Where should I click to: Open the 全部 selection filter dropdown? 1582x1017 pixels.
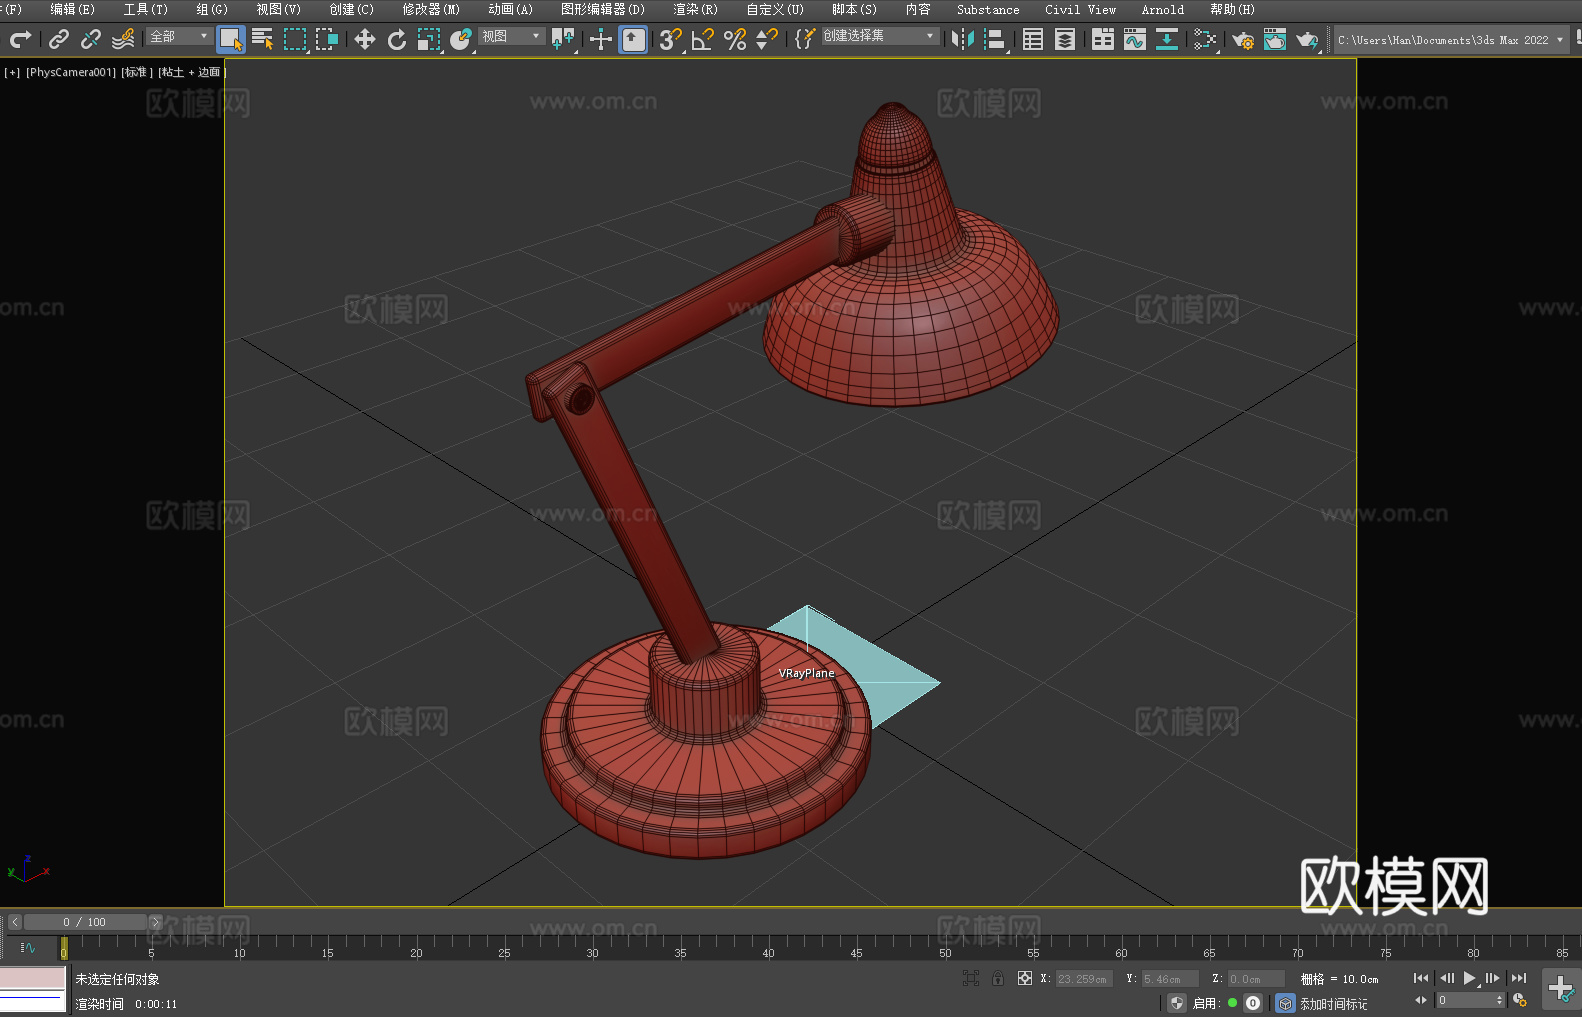179,36
